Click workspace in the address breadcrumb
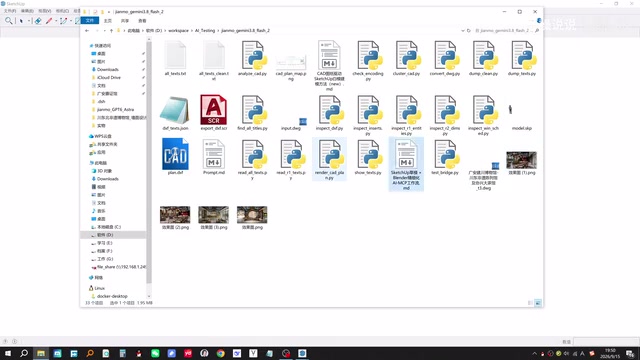Viewport: 640px width, 360px height. 178,31
